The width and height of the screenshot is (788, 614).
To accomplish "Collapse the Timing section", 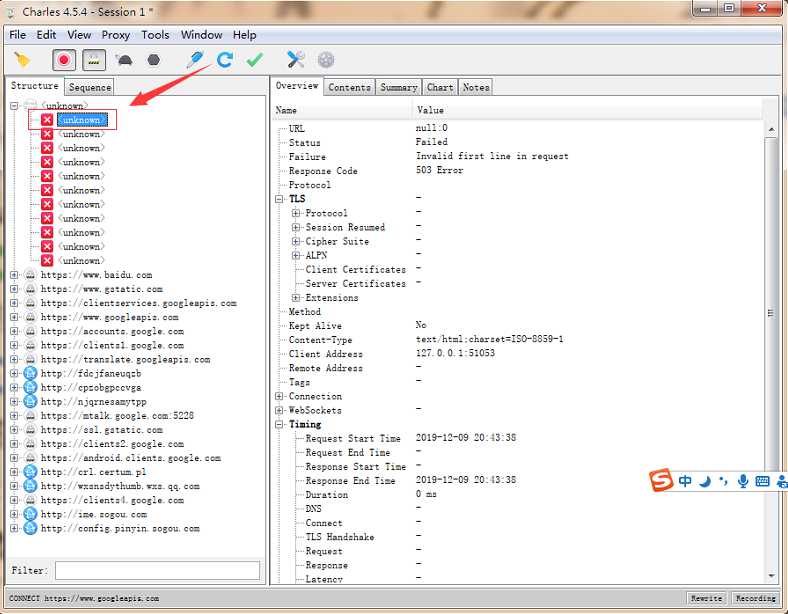I will click(x=279, y=424).
